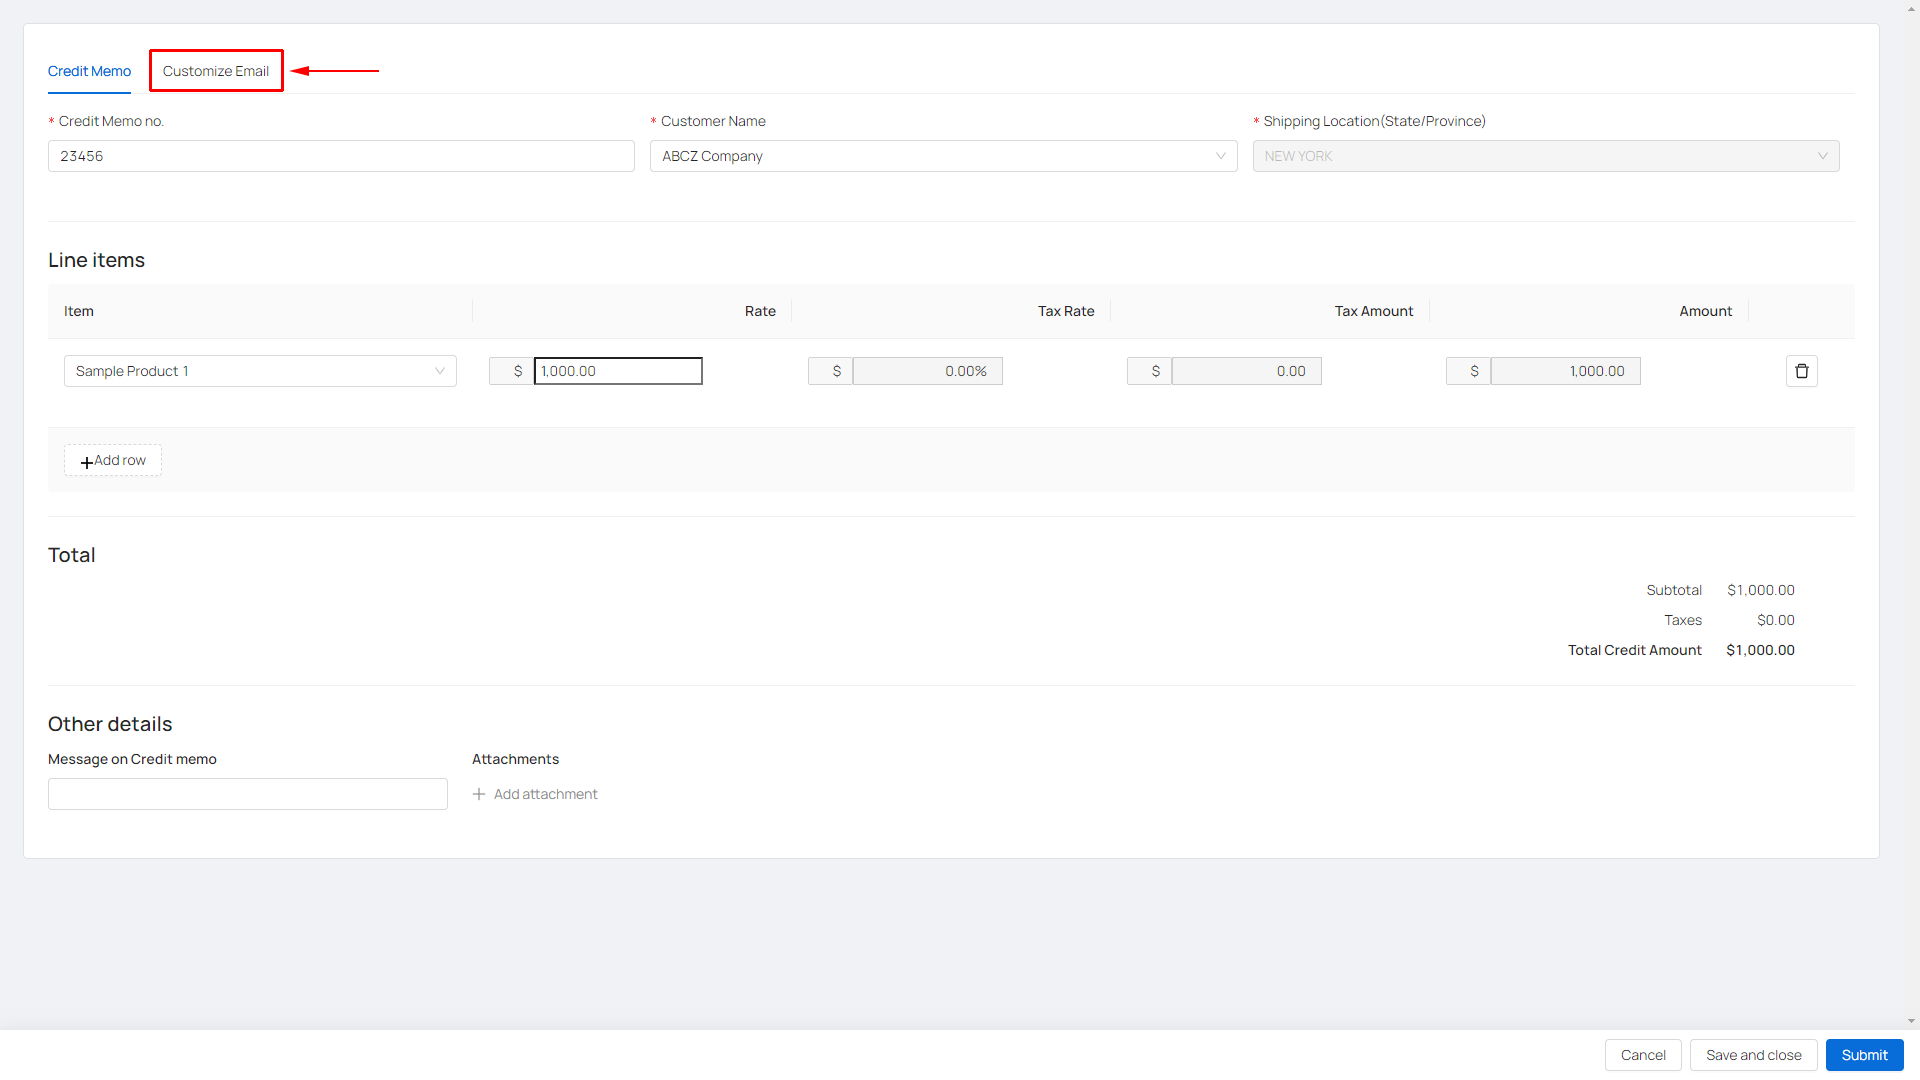Click the Rate input showing 1,000.00

pos(618,371)
